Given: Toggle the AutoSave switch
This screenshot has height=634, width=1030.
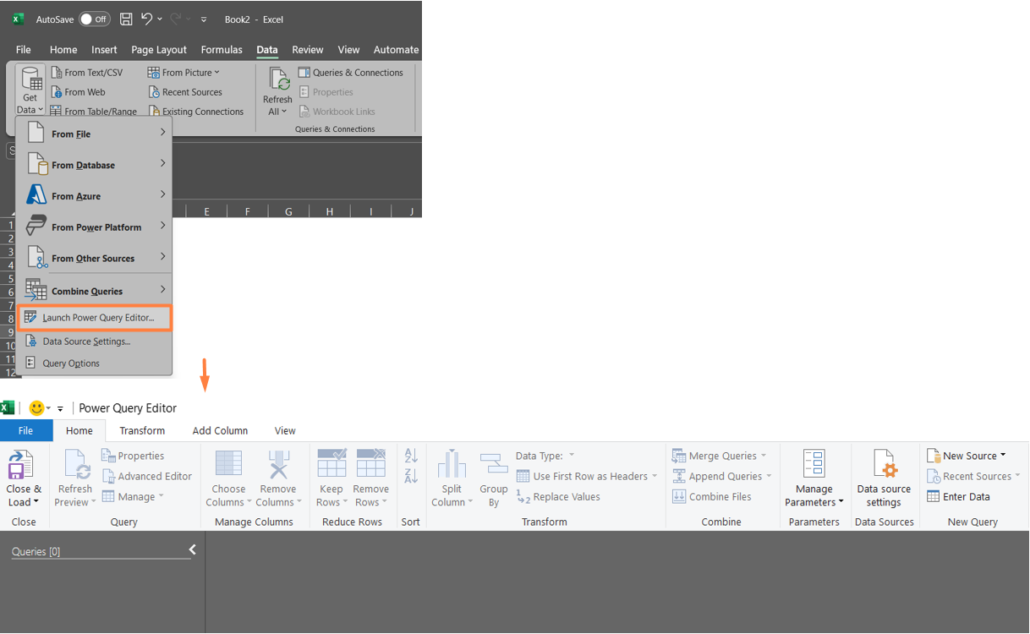Looking at the screenshot, I should point(94,19).
